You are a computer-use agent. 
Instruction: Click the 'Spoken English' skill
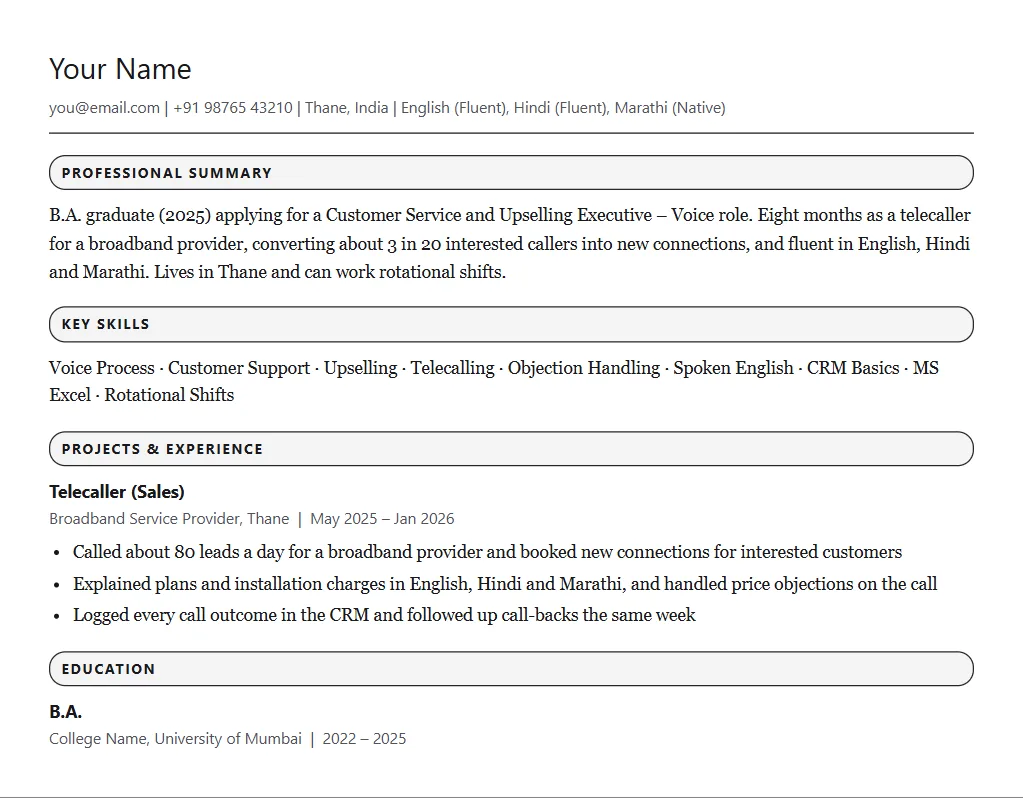pyautogui.click(x=733, y=368)
